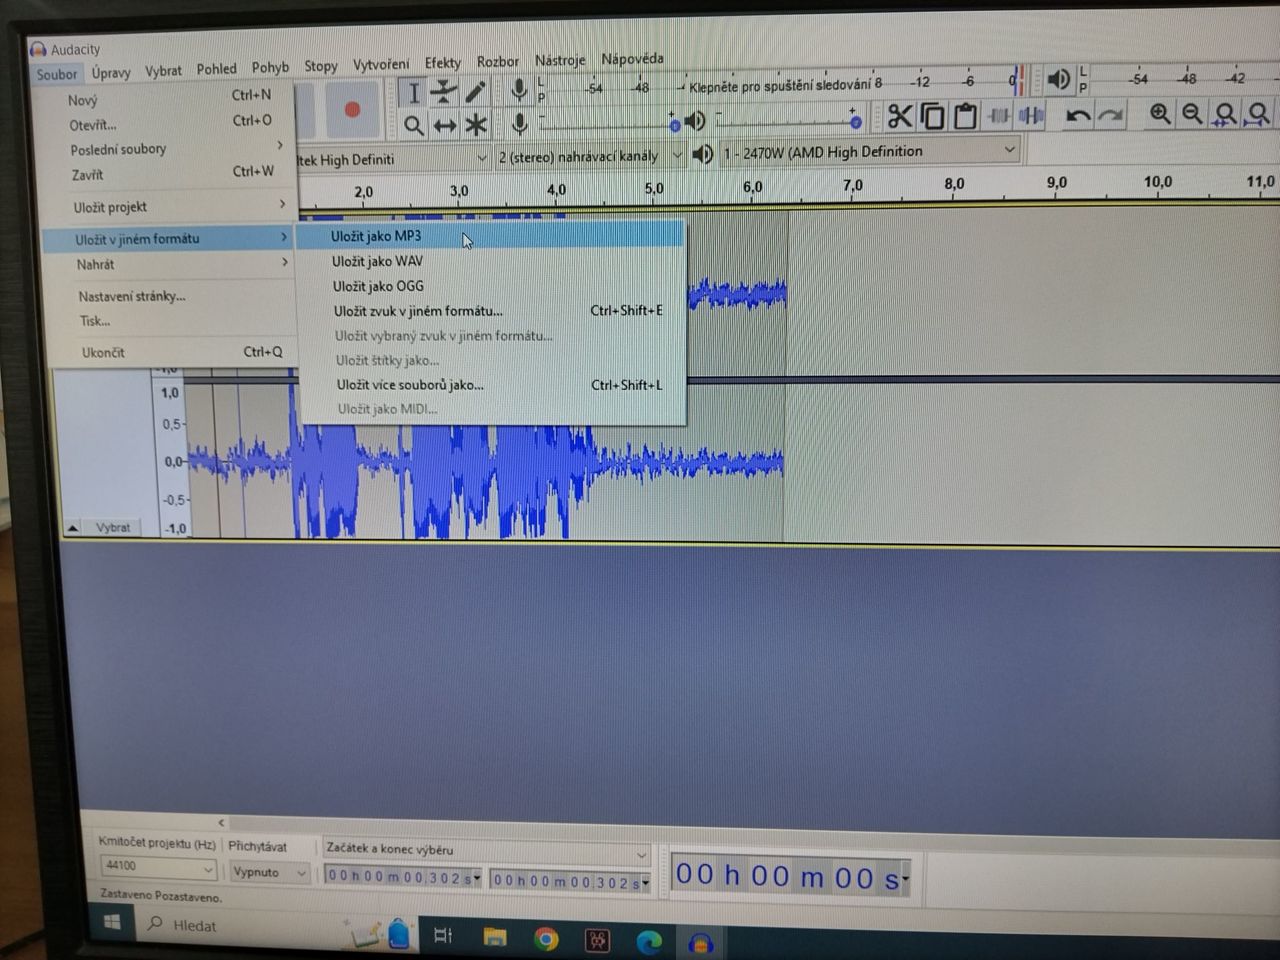Open the Nahrát submenu

click(x=171, y=265)
